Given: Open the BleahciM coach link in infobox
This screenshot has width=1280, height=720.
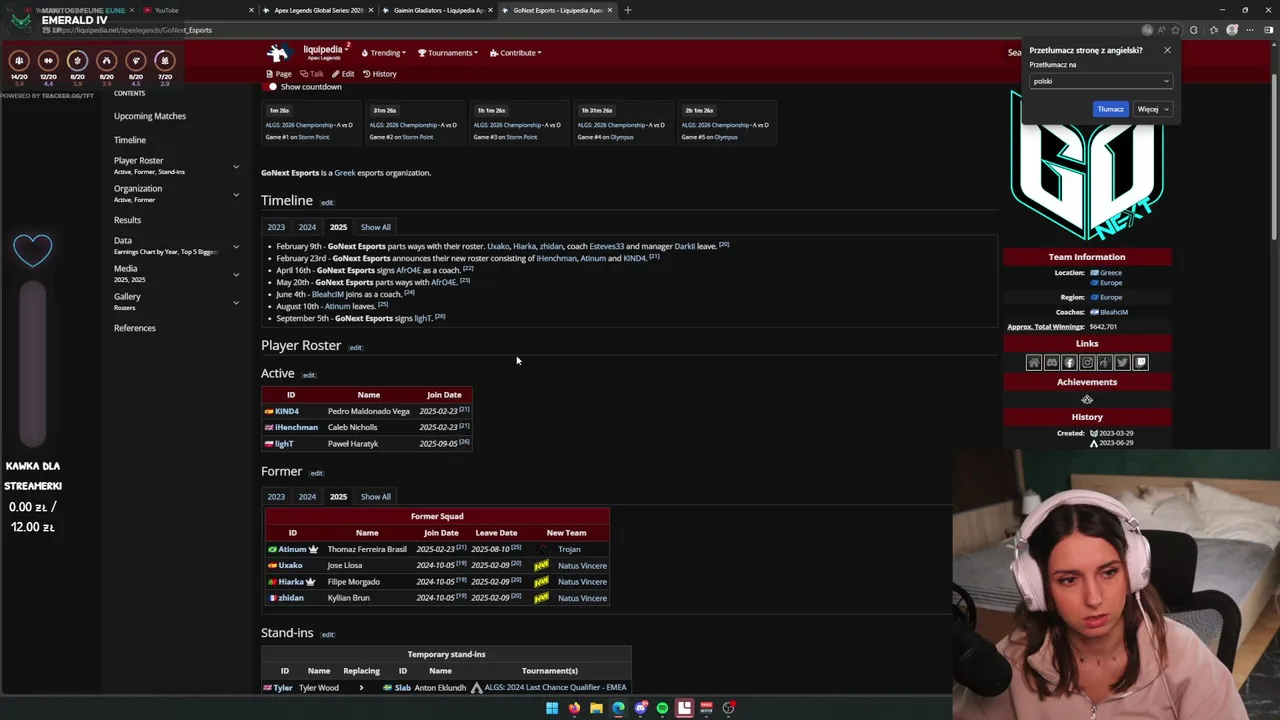Looking at the screenshot, I should click(1114, 312).
